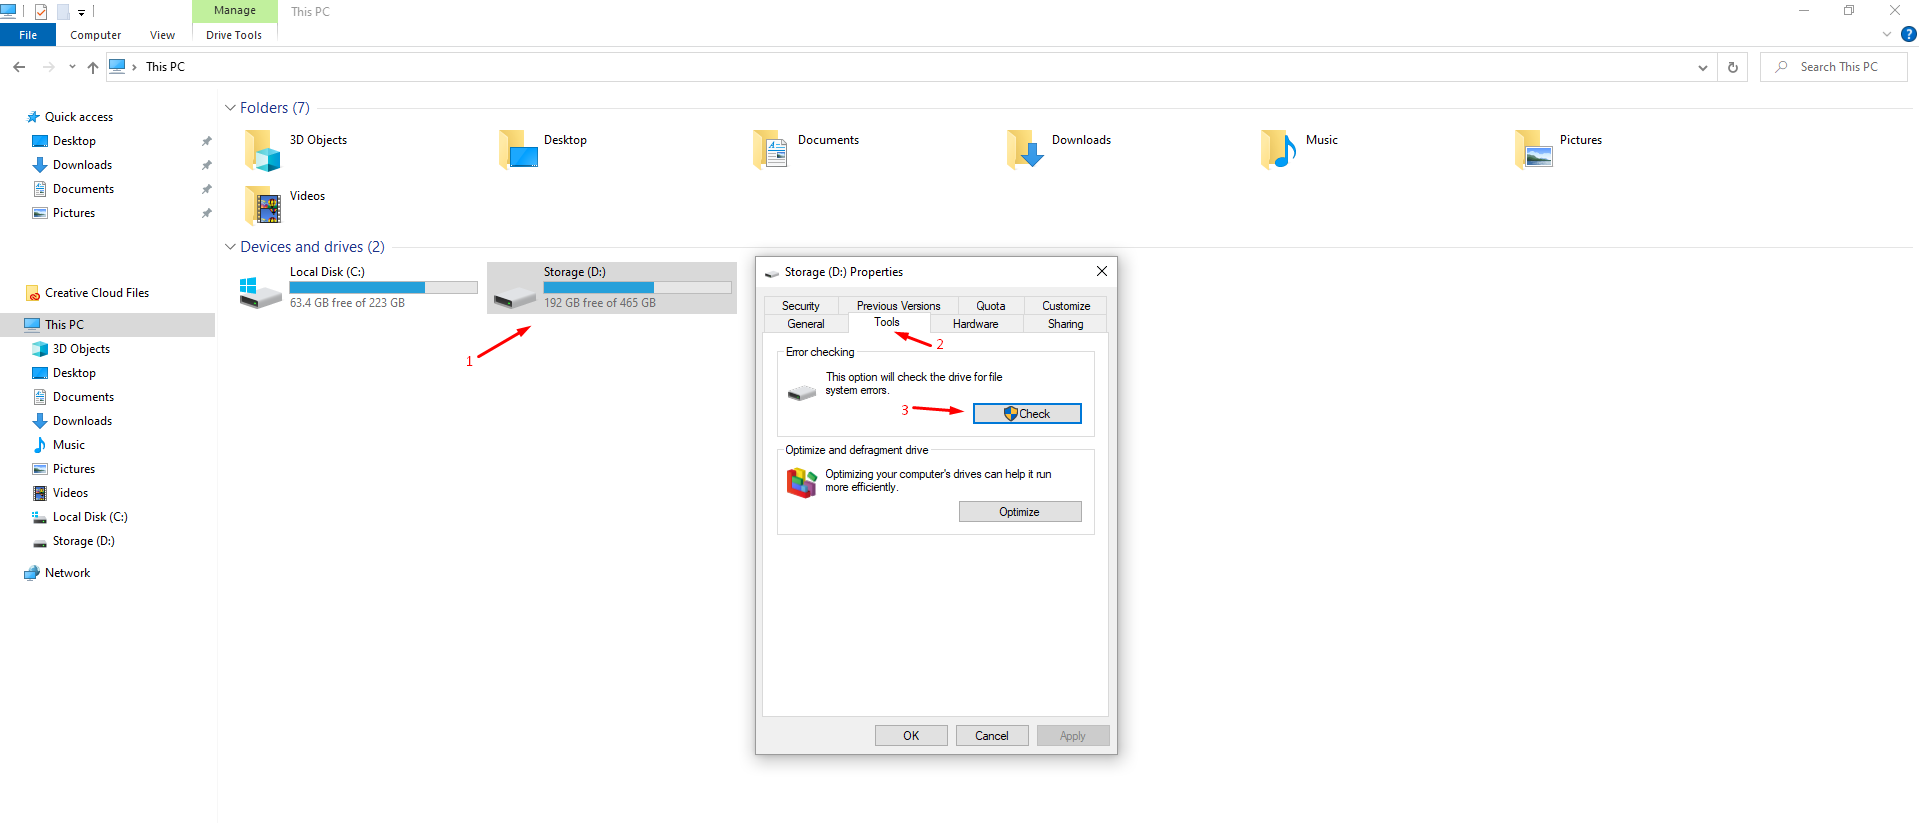Open Customize Quick Access Toolbar dropdown
1919x823 pixels.
point(82,12)
